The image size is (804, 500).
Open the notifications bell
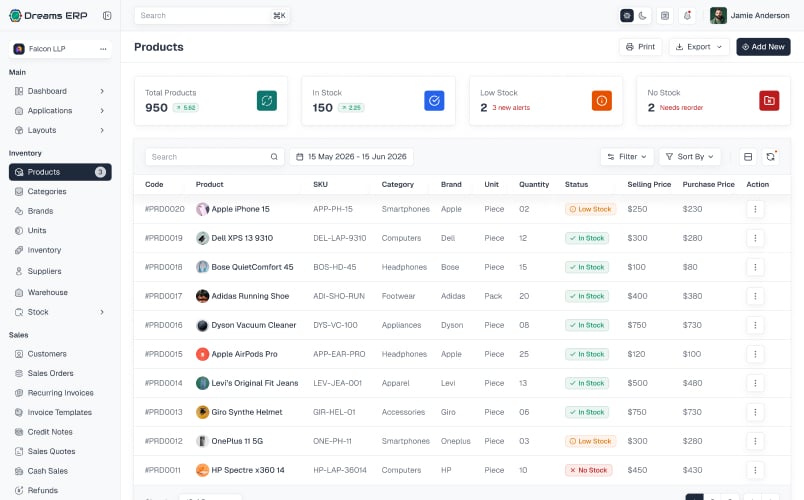tap(687, 16)
